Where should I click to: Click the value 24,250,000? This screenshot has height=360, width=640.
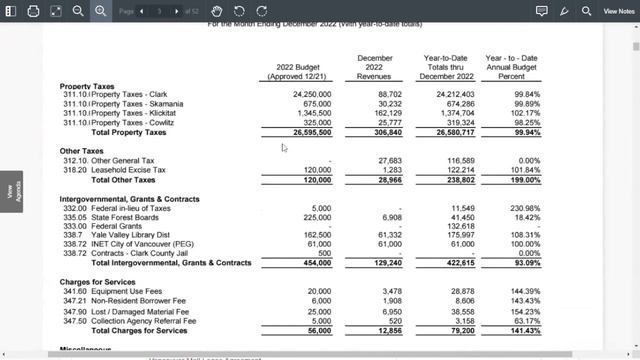(x=312, y=94)
